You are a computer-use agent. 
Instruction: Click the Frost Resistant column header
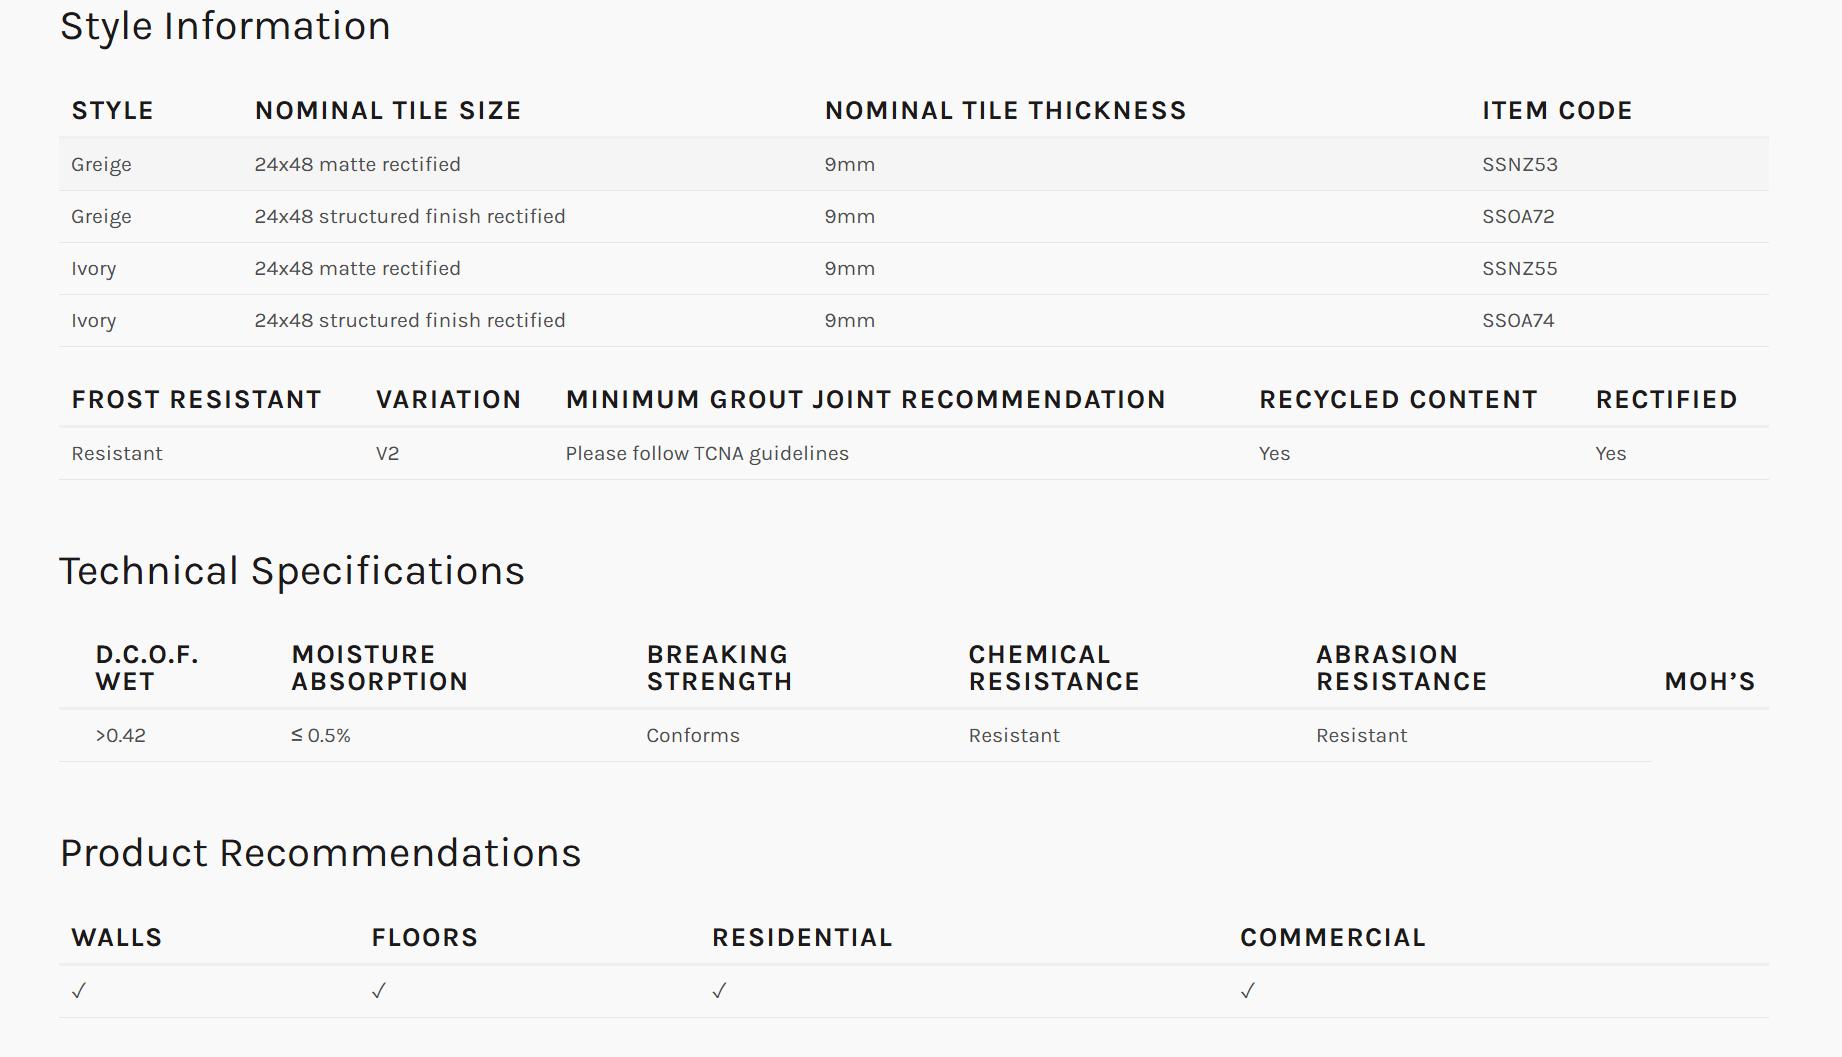196,399
